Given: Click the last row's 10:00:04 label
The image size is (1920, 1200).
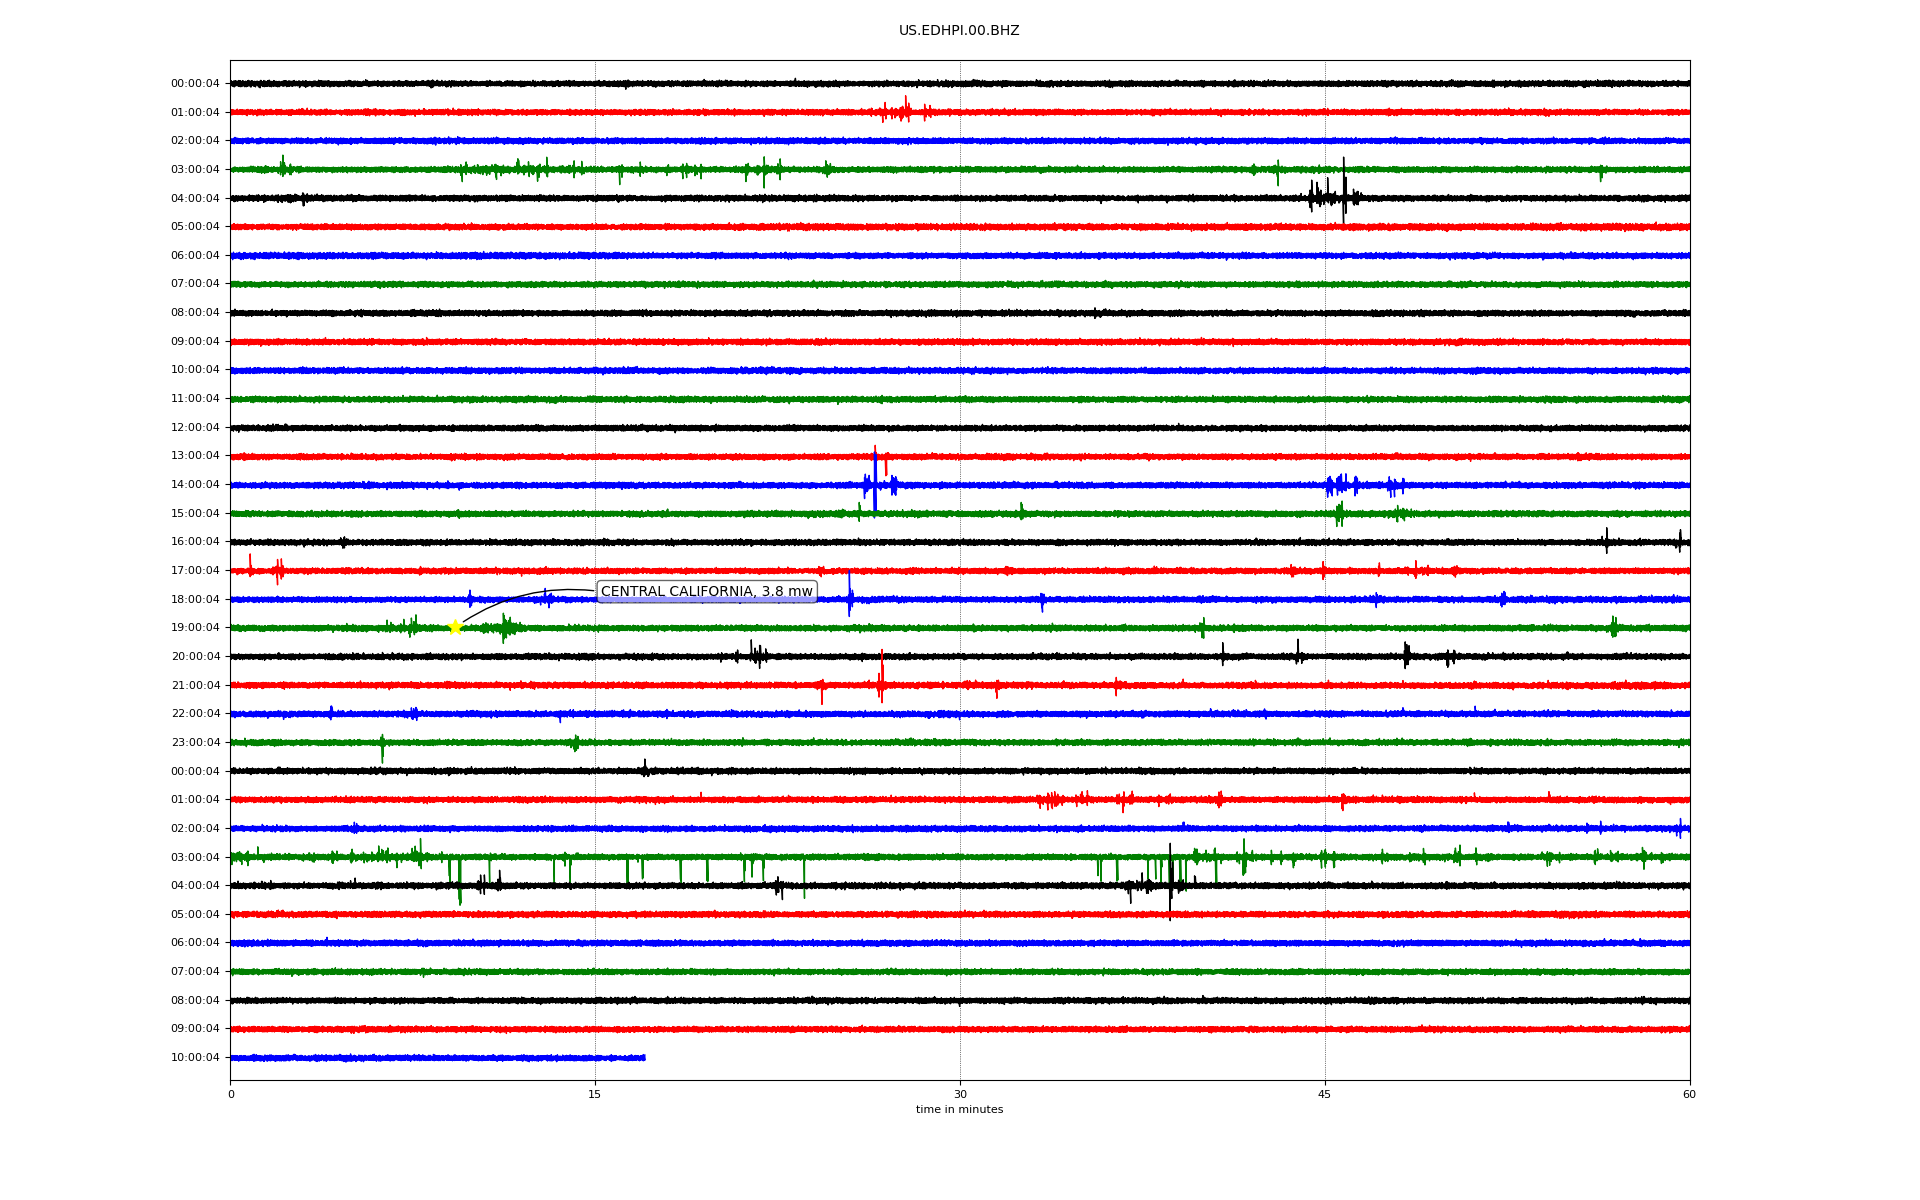Looking at the screenshot, I should point(195,1058).
